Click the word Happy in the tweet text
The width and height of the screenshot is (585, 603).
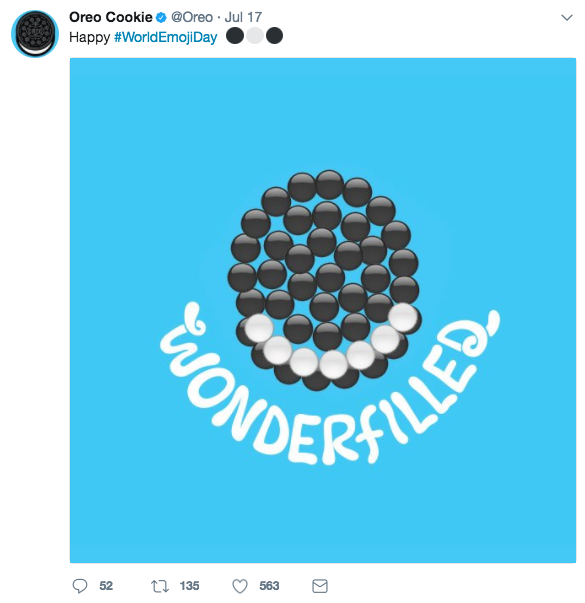click(x=90, y=38)
